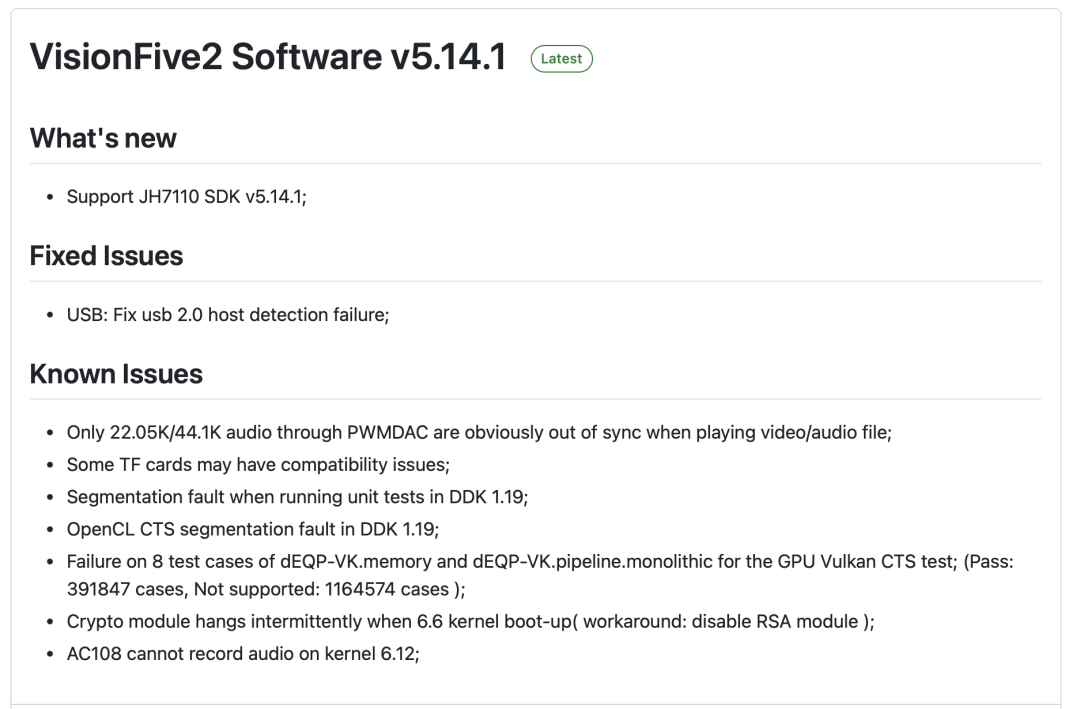Click the green Latest badge

(561, 59)
